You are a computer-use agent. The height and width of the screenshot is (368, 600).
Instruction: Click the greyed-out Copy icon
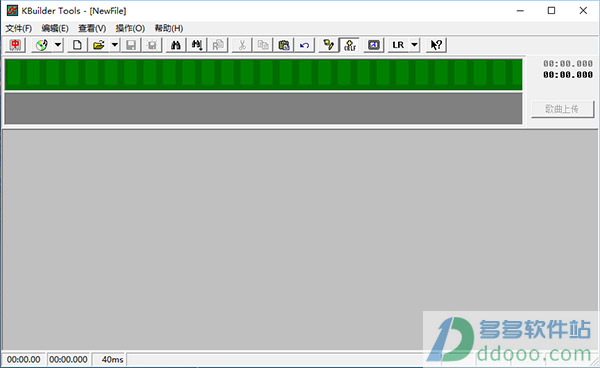263,45
